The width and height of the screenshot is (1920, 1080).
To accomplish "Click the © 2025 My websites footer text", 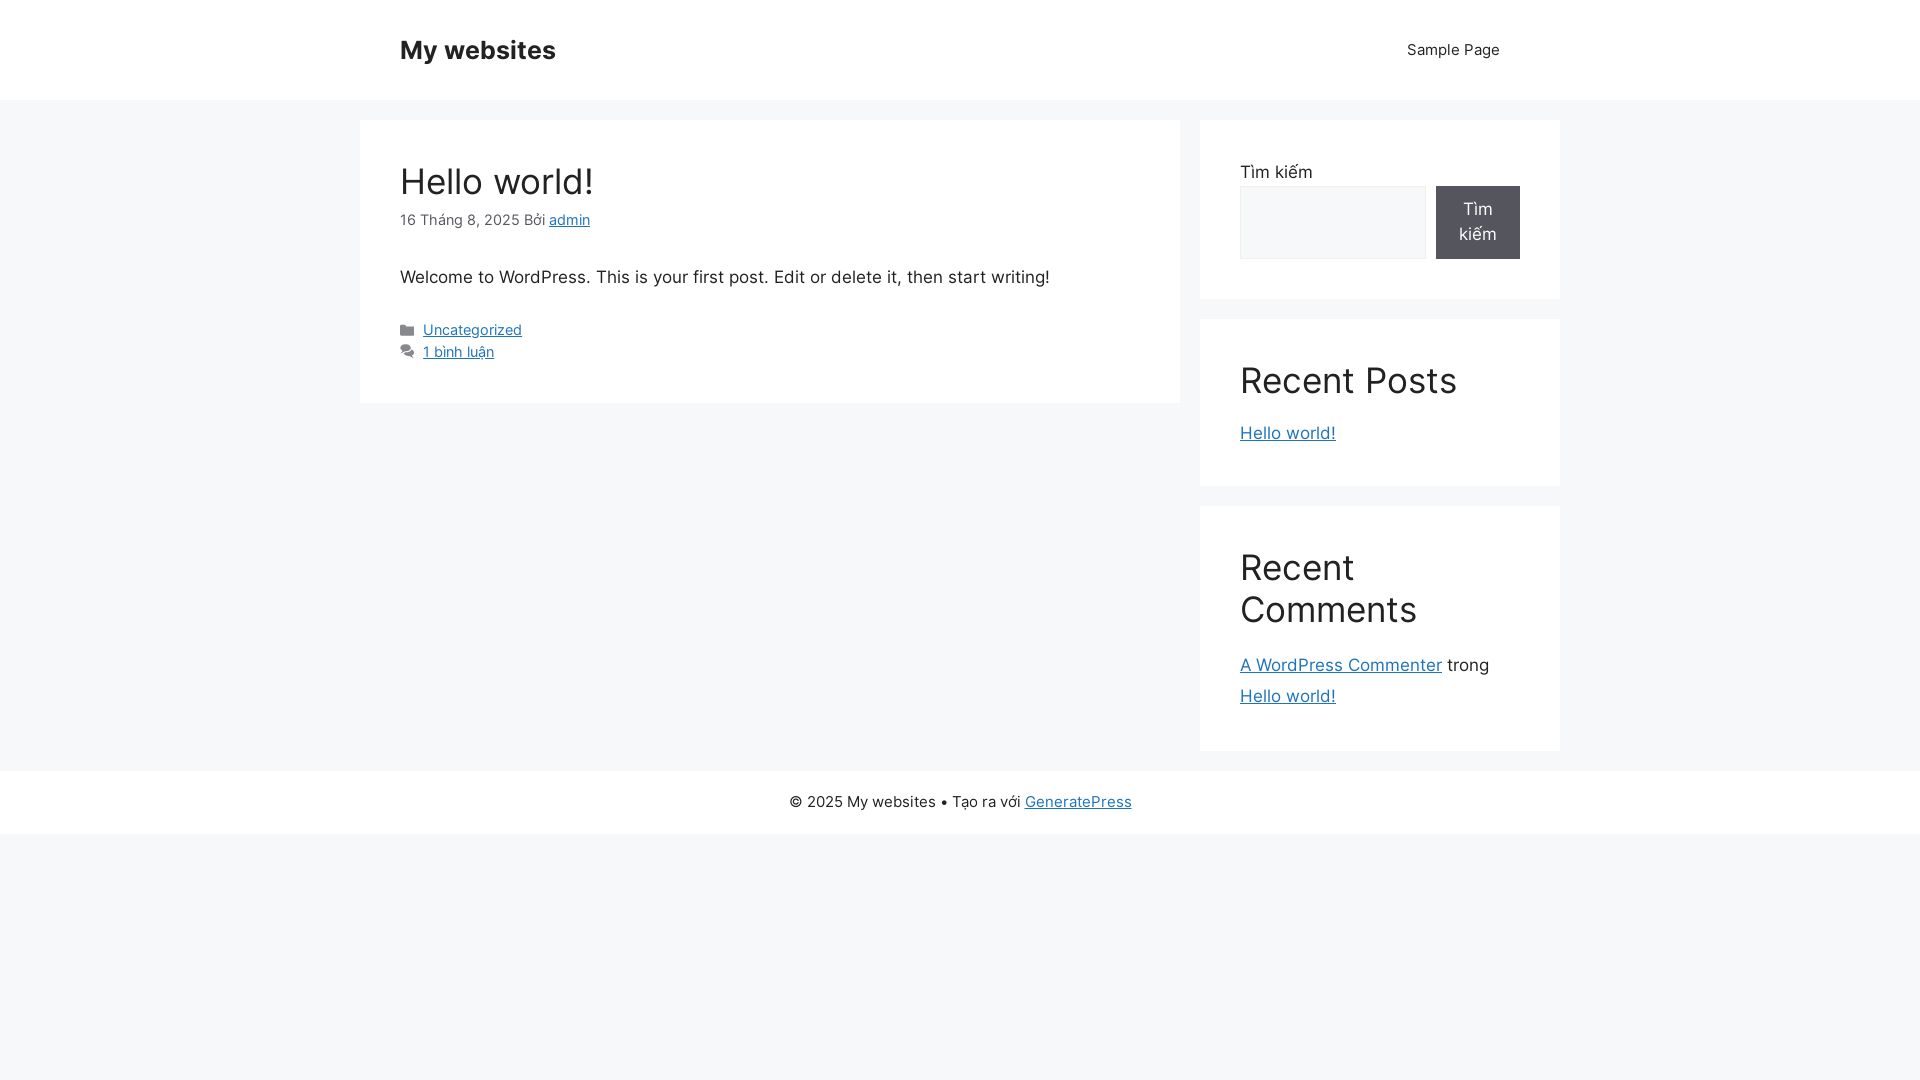I will pyautogui.click(x=862, y=802).
